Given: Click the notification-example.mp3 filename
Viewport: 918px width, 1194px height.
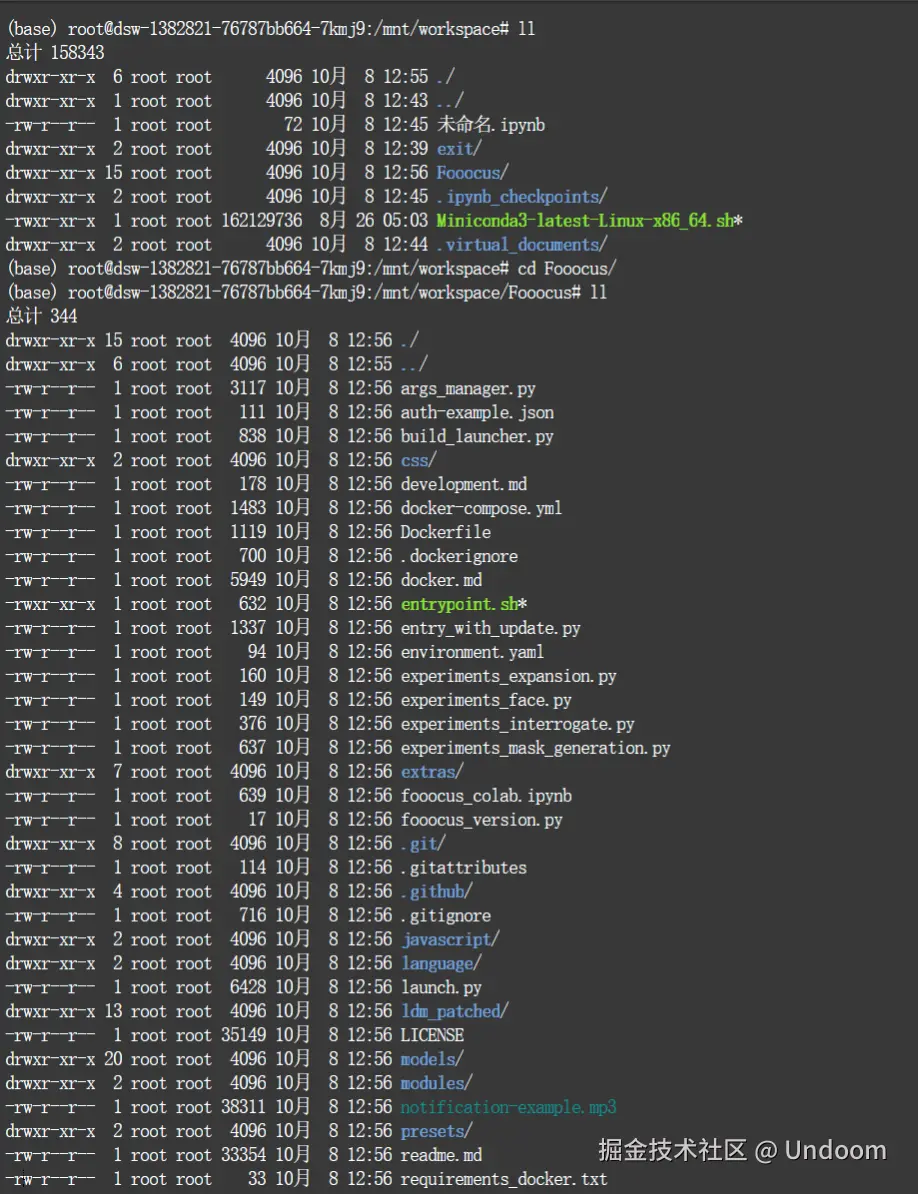Looking at the screenshot, I should 508,1107.
